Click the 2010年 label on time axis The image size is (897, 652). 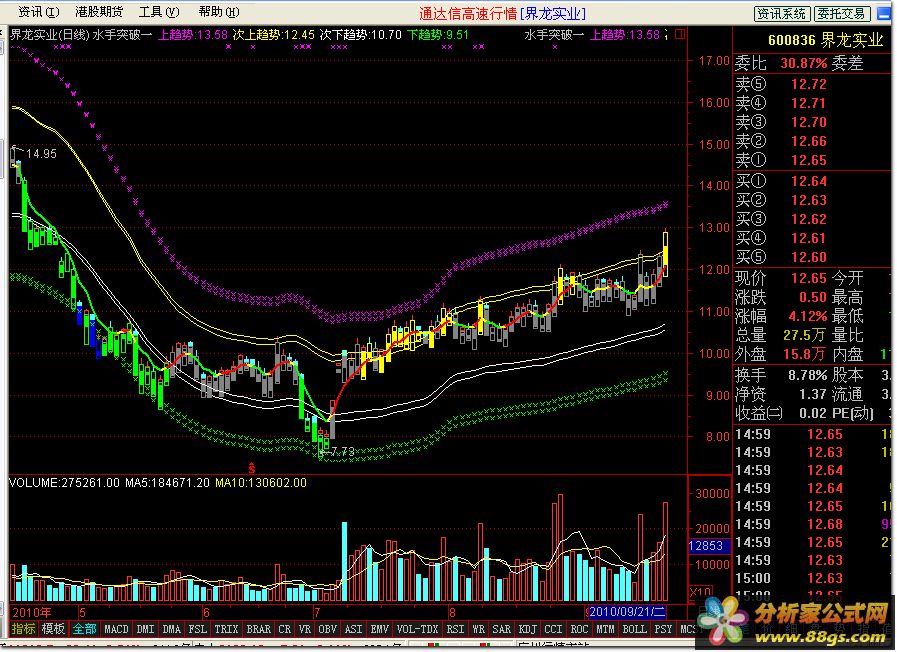[x=32, y=613]
